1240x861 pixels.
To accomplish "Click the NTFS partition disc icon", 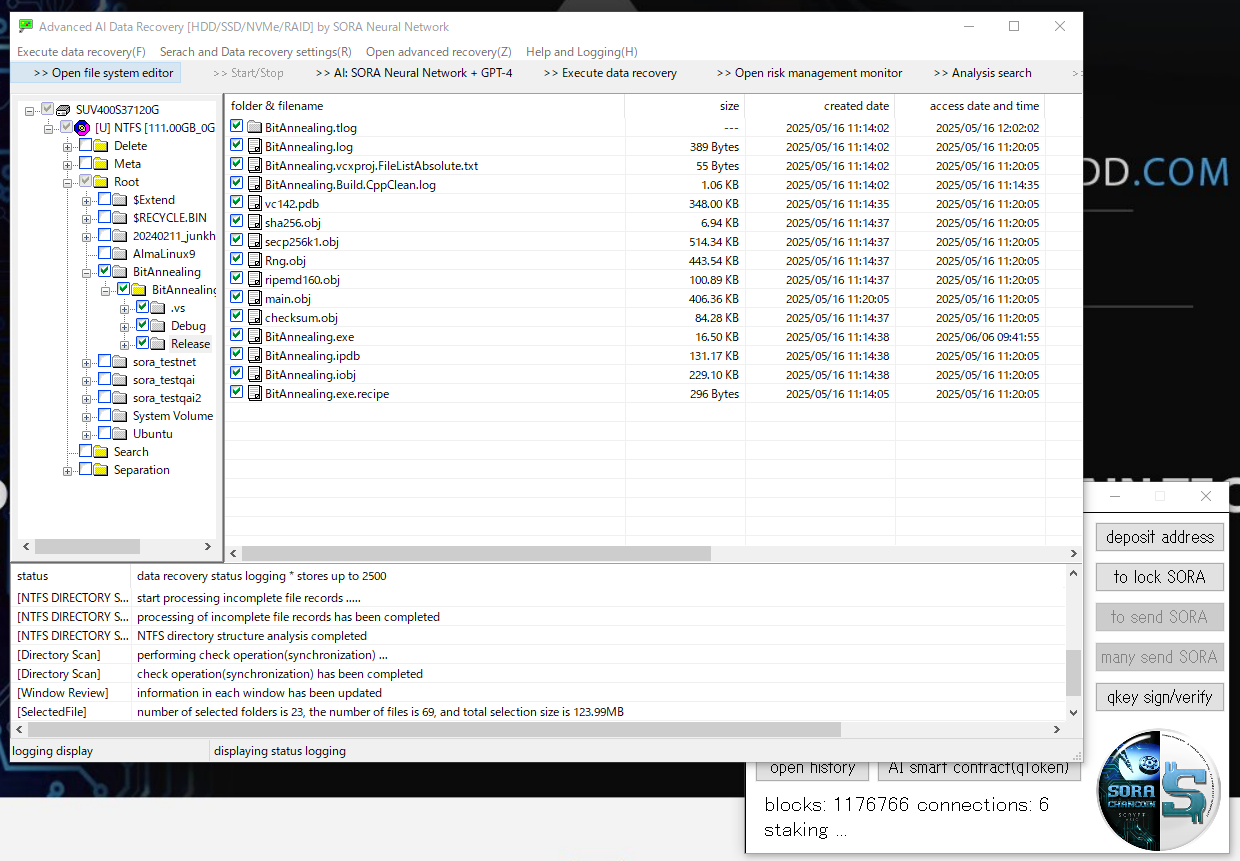I will click(83, 127).
